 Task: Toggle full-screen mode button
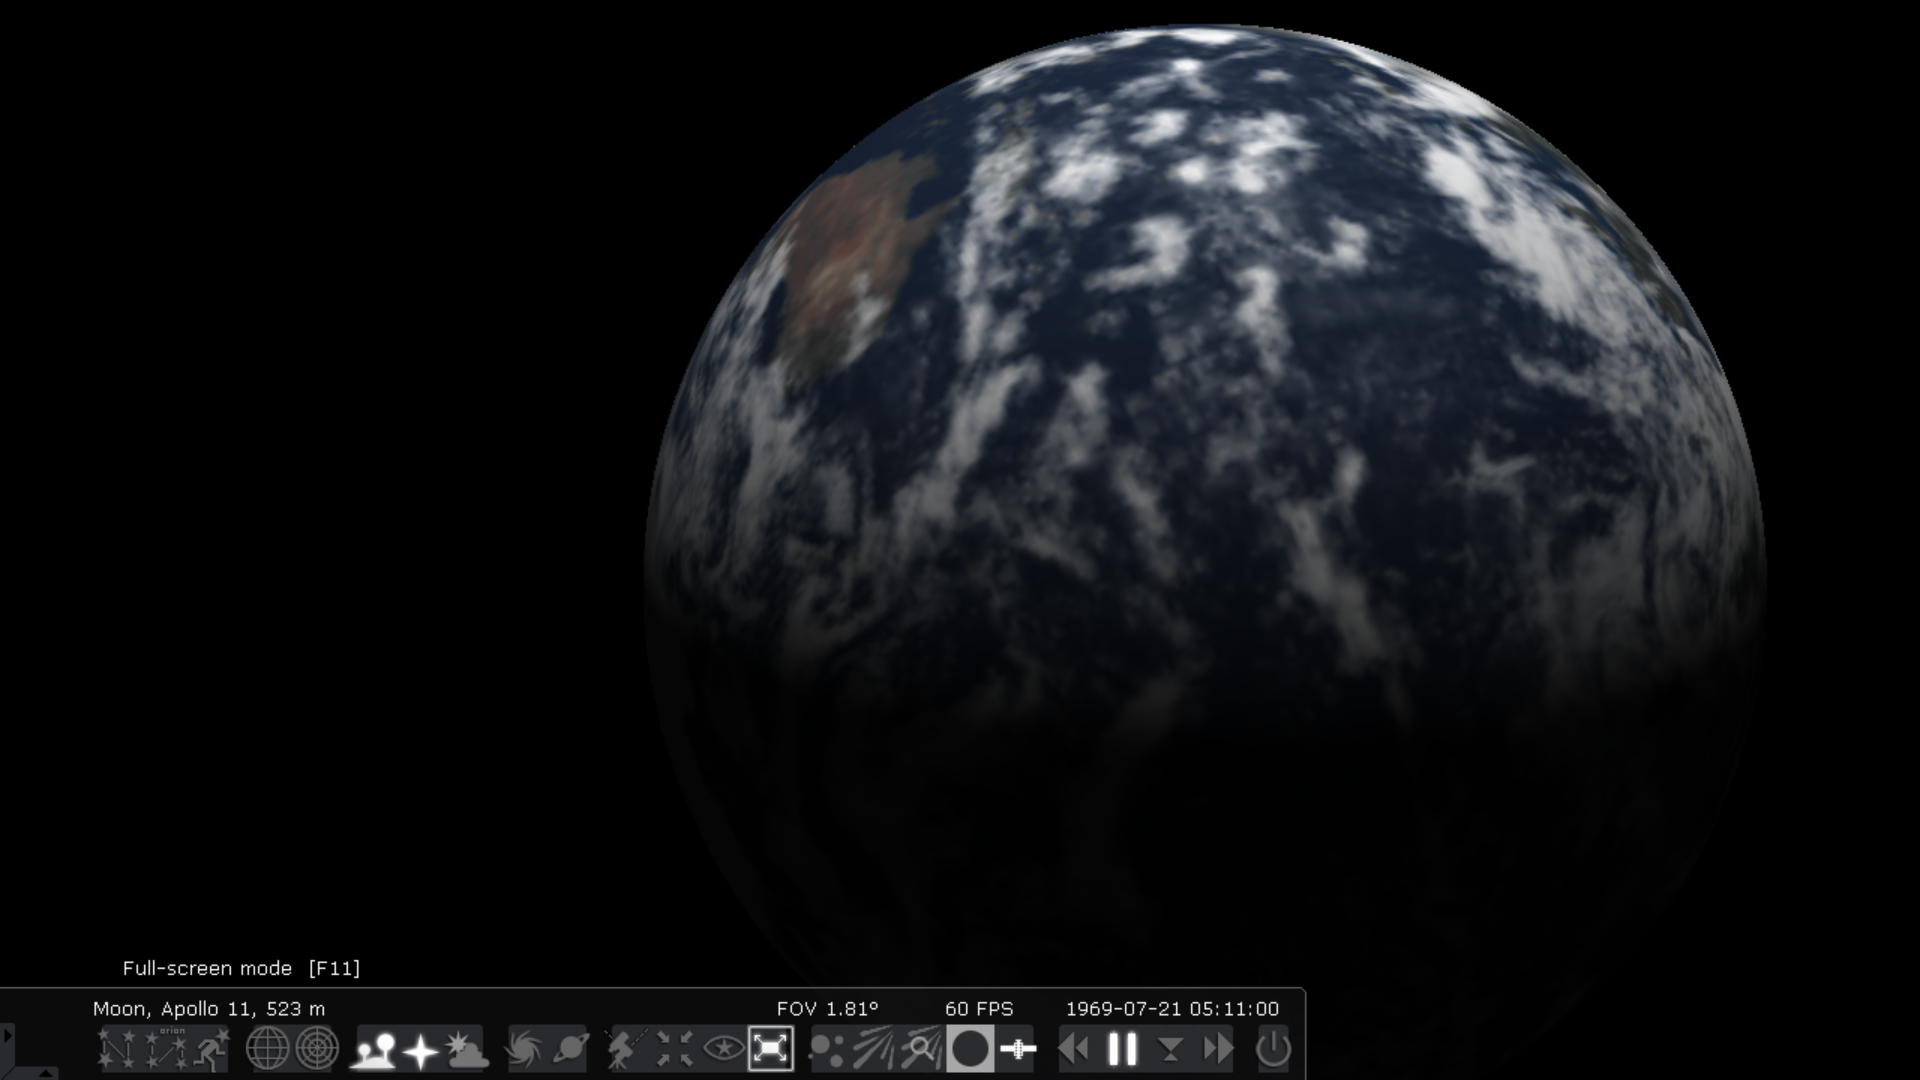pos(771,1049)
